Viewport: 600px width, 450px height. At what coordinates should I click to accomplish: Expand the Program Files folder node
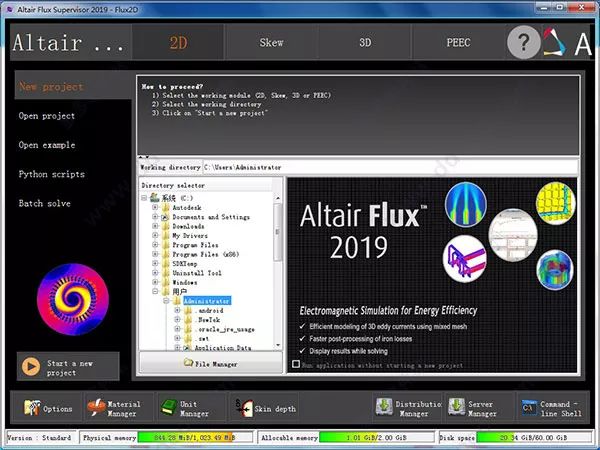[x=155, y=245]
